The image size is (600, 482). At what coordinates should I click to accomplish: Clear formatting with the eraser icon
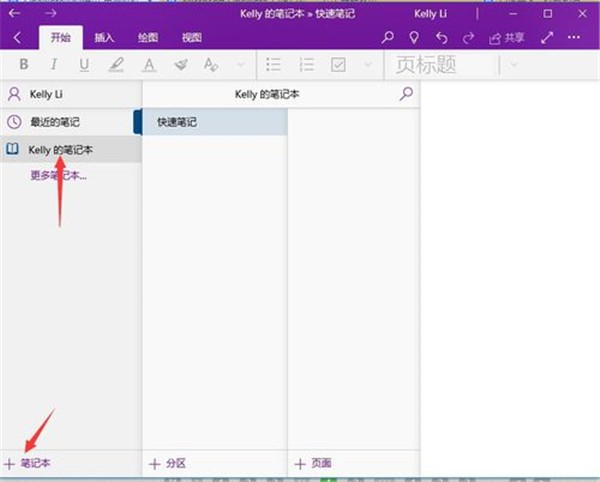coord(181,64)
